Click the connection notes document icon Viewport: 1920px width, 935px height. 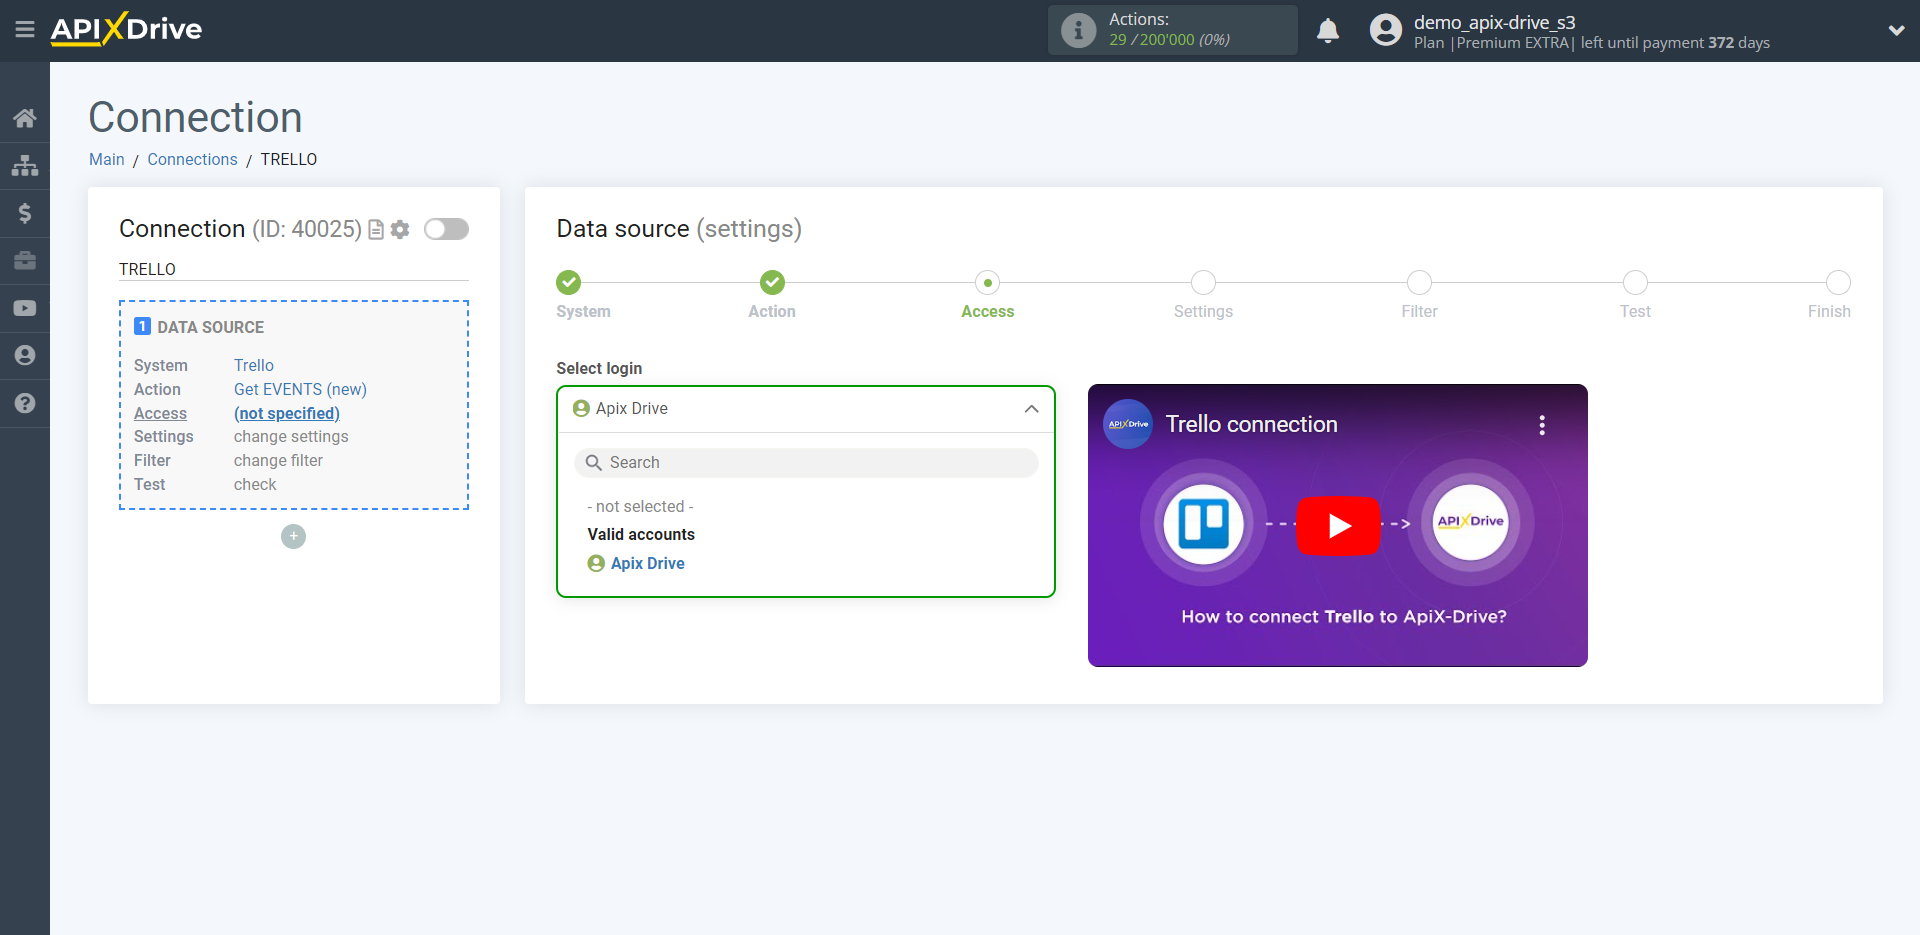376,230
